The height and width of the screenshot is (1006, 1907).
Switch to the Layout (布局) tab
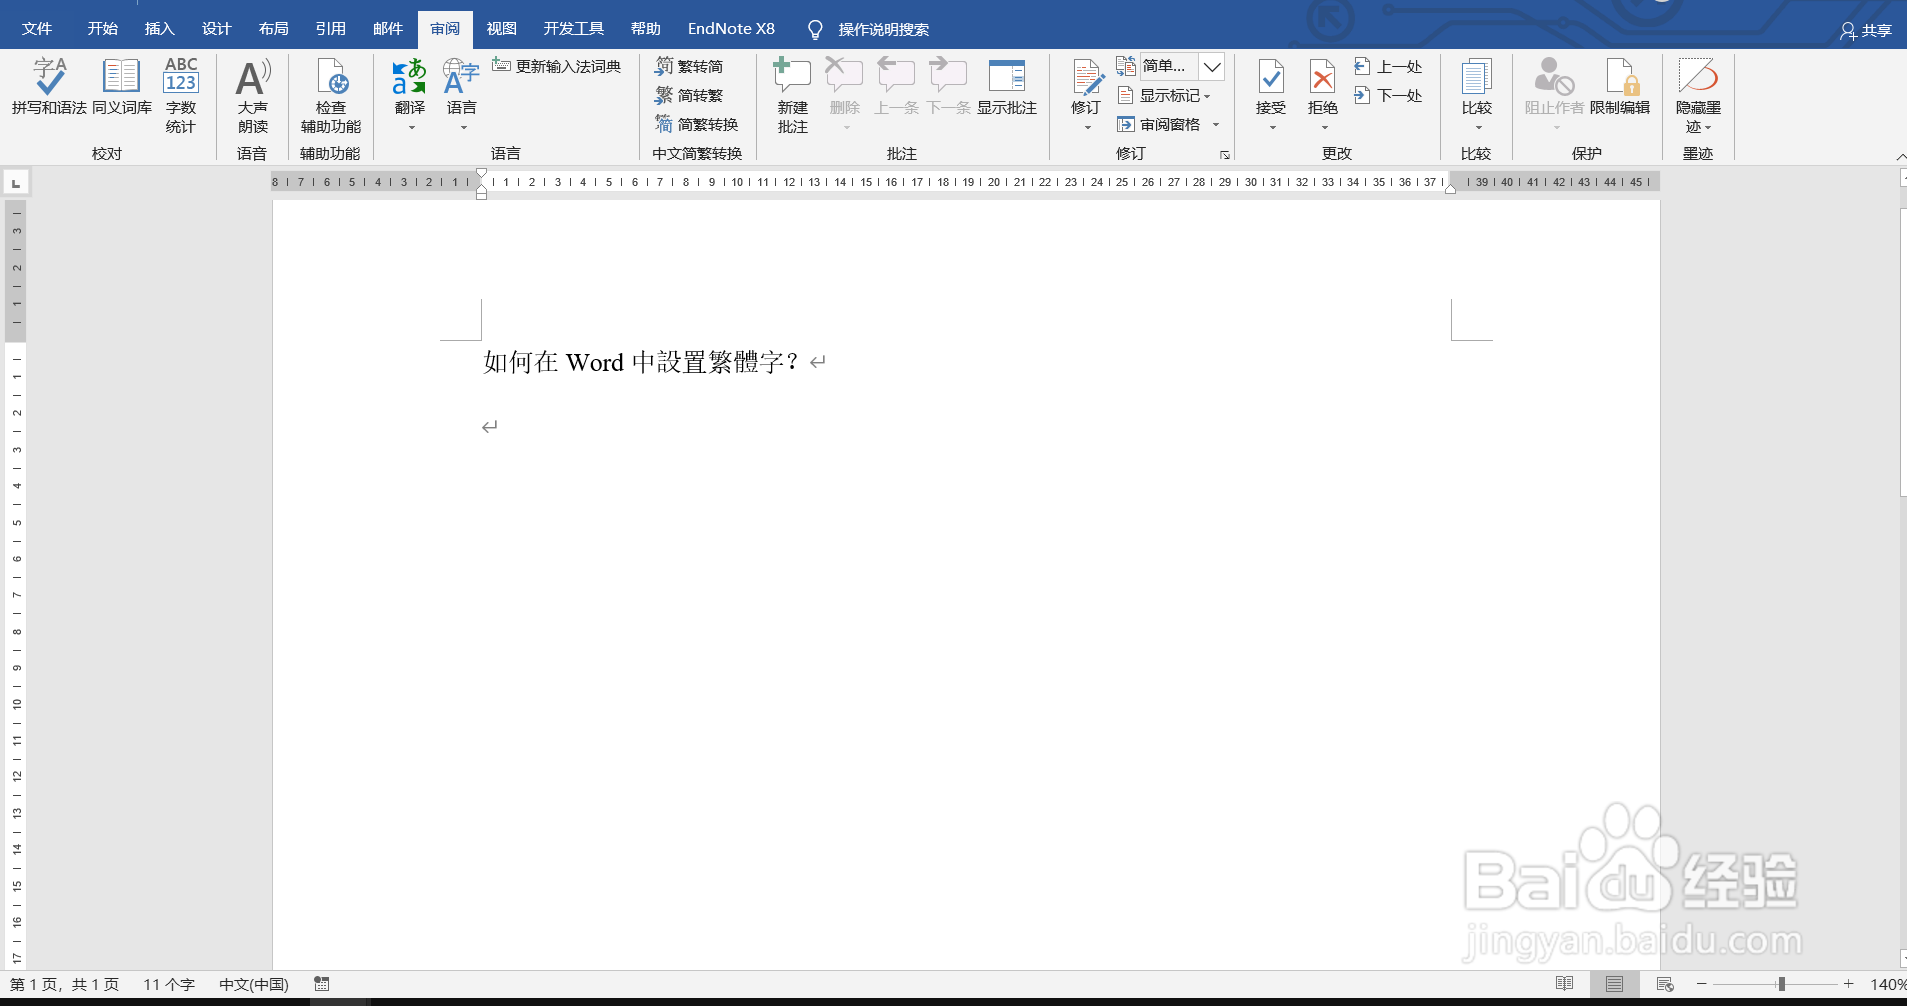274,29
